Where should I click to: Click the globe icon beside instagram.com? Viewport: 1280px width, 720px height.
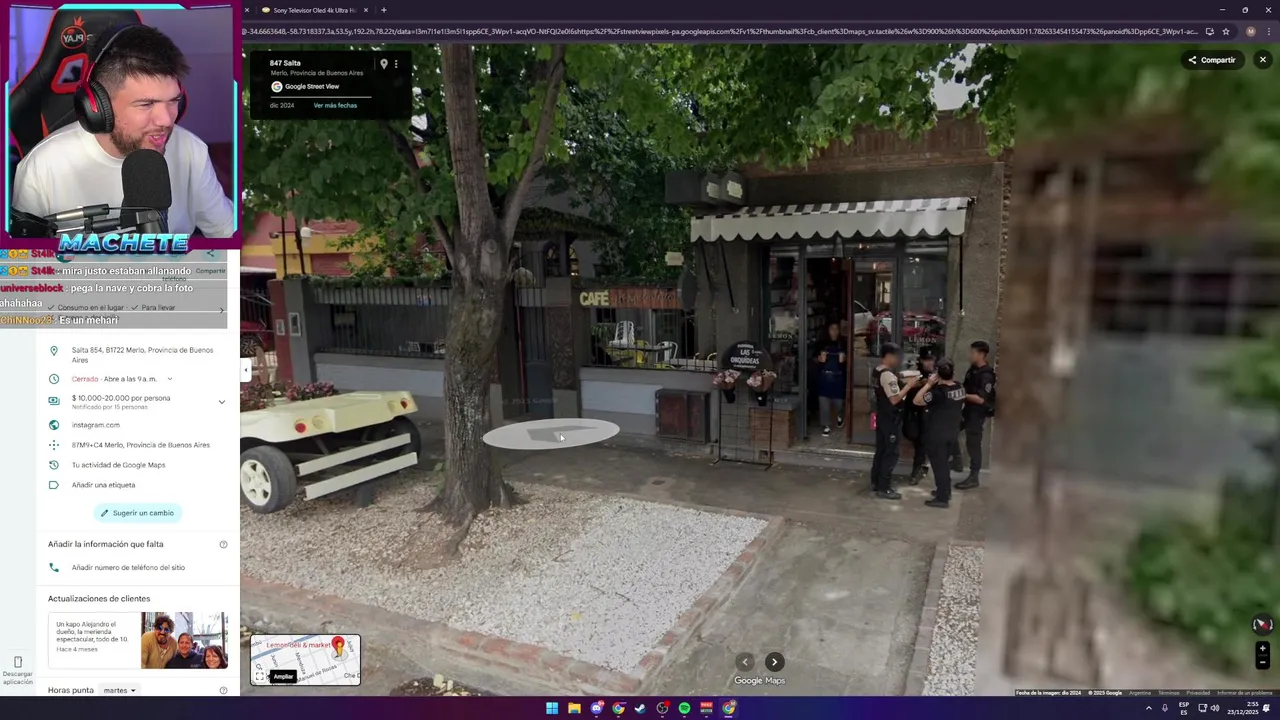click(54, 425)
